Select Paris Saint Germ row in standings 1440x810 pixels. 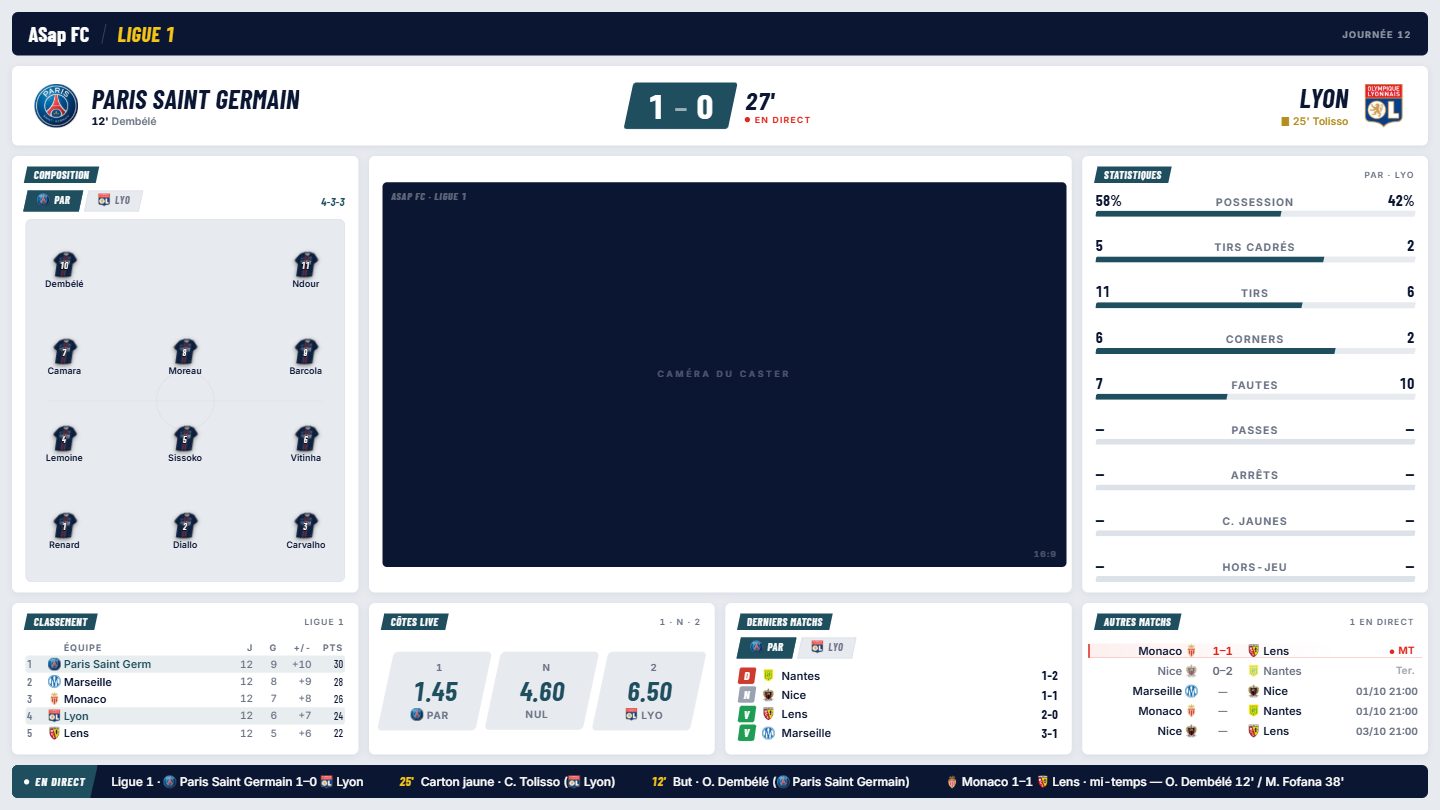[x=185, y=664]
